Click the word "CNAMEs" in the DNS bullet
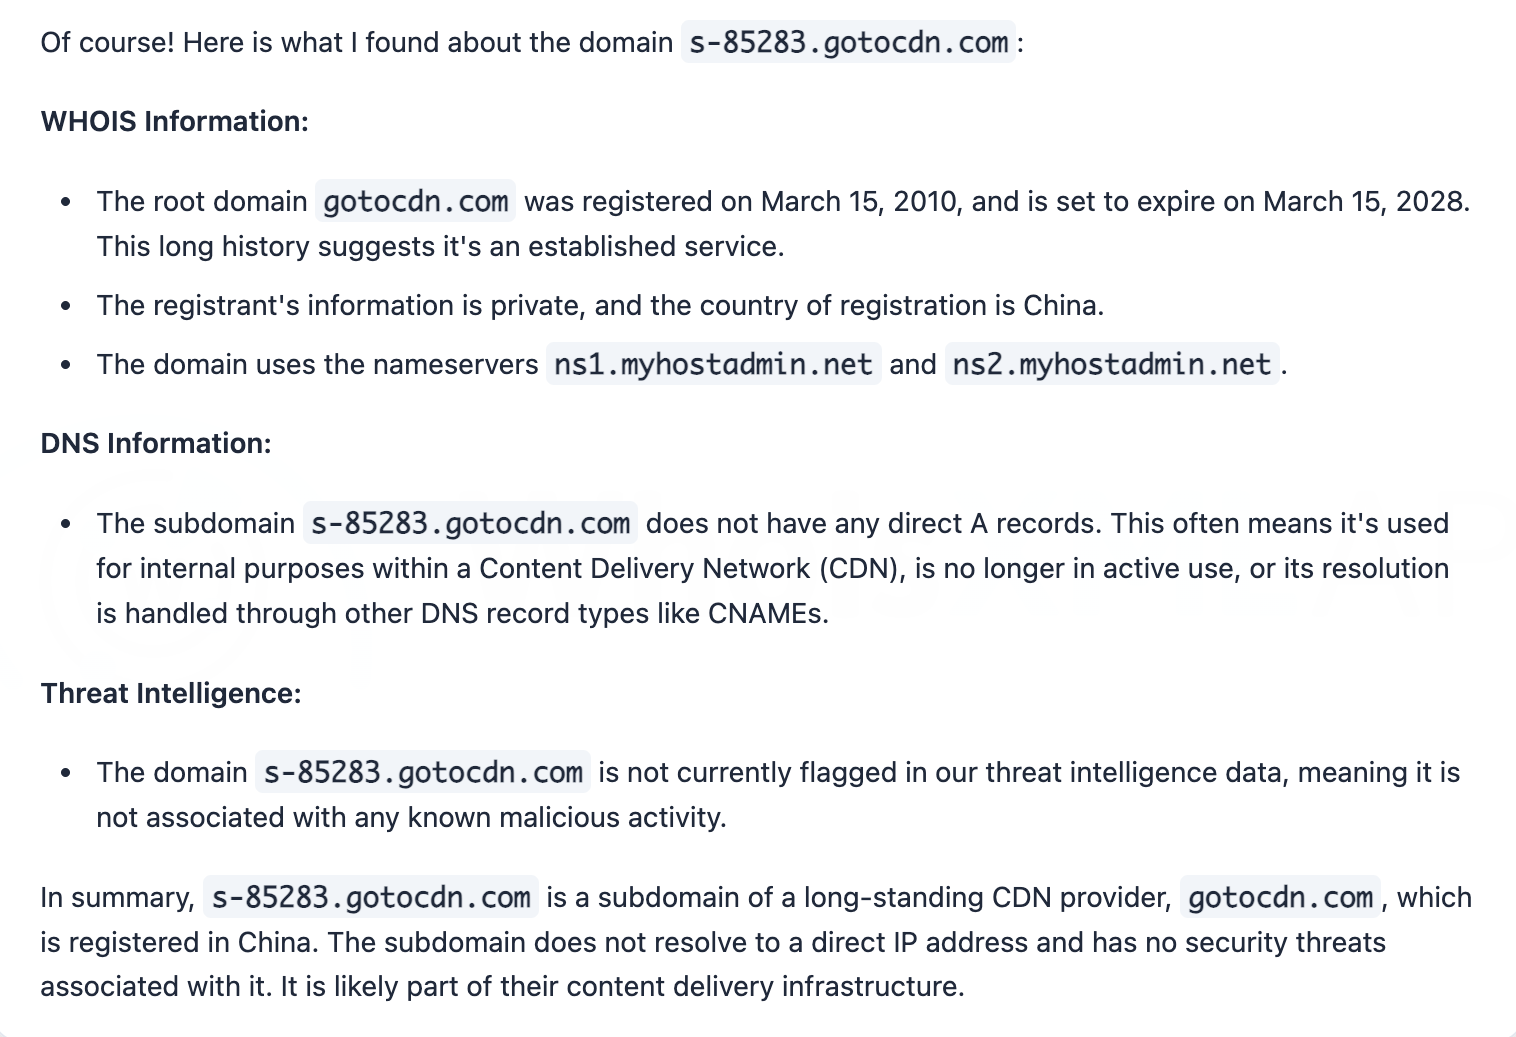Screen dimensions: 1516x1037 765,613
